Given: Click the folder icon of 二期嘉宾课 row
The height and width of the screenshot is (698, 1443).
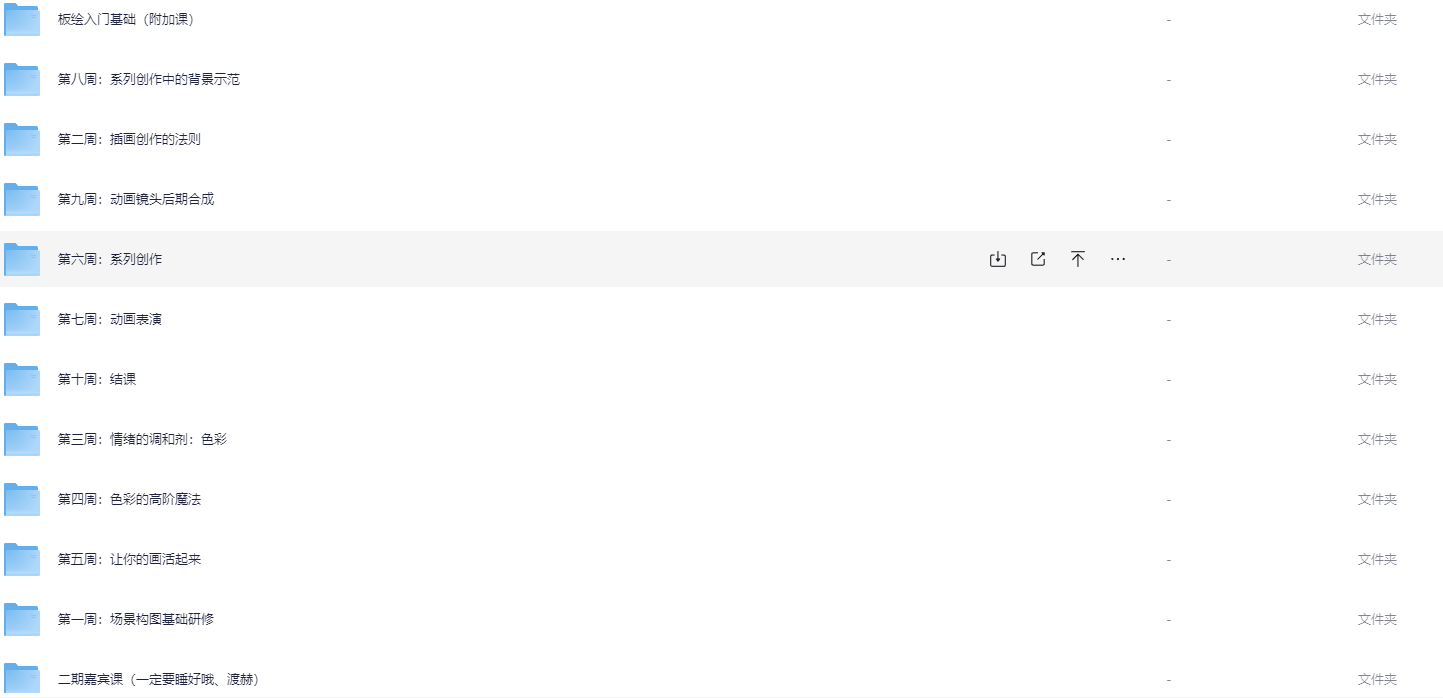Looking at the screenshot, I should (22, 679).
